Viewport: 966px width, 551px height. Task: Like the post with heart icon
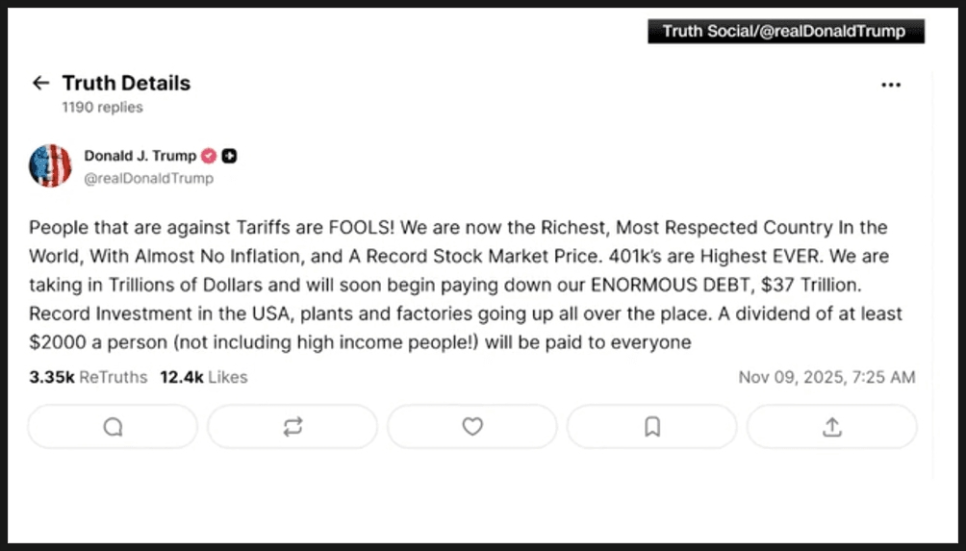tap(472, 427)
